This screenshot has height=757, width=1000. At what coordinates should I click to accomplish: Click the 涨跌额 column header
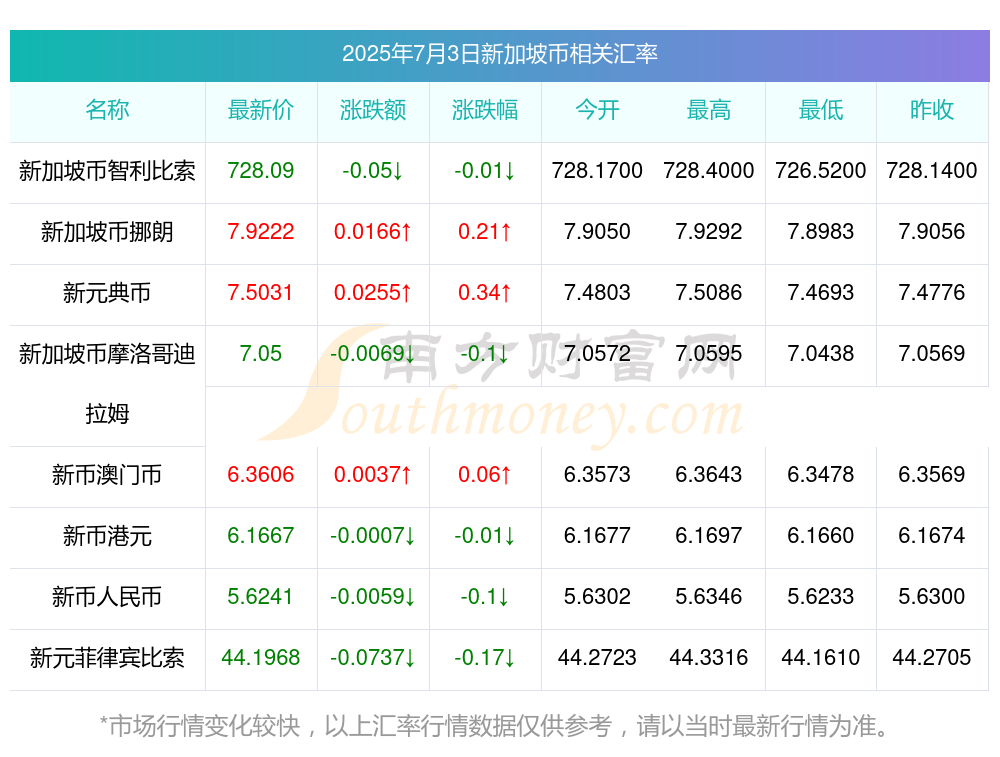[x=372, y=110]
